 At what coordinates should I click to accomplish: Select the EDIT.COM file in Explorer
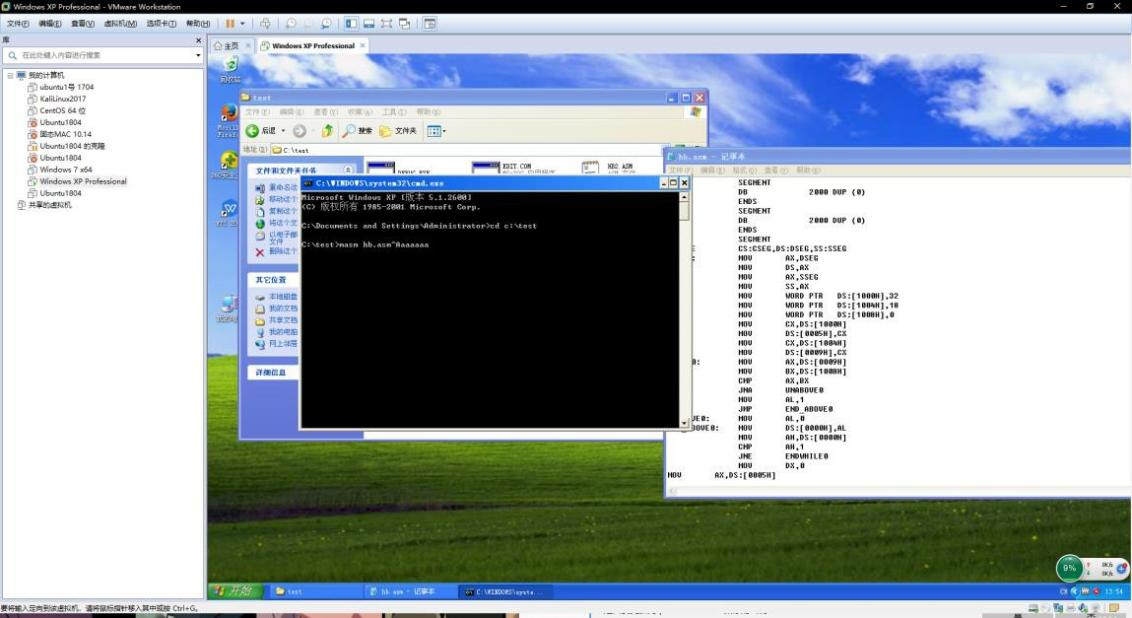[513, 167]
